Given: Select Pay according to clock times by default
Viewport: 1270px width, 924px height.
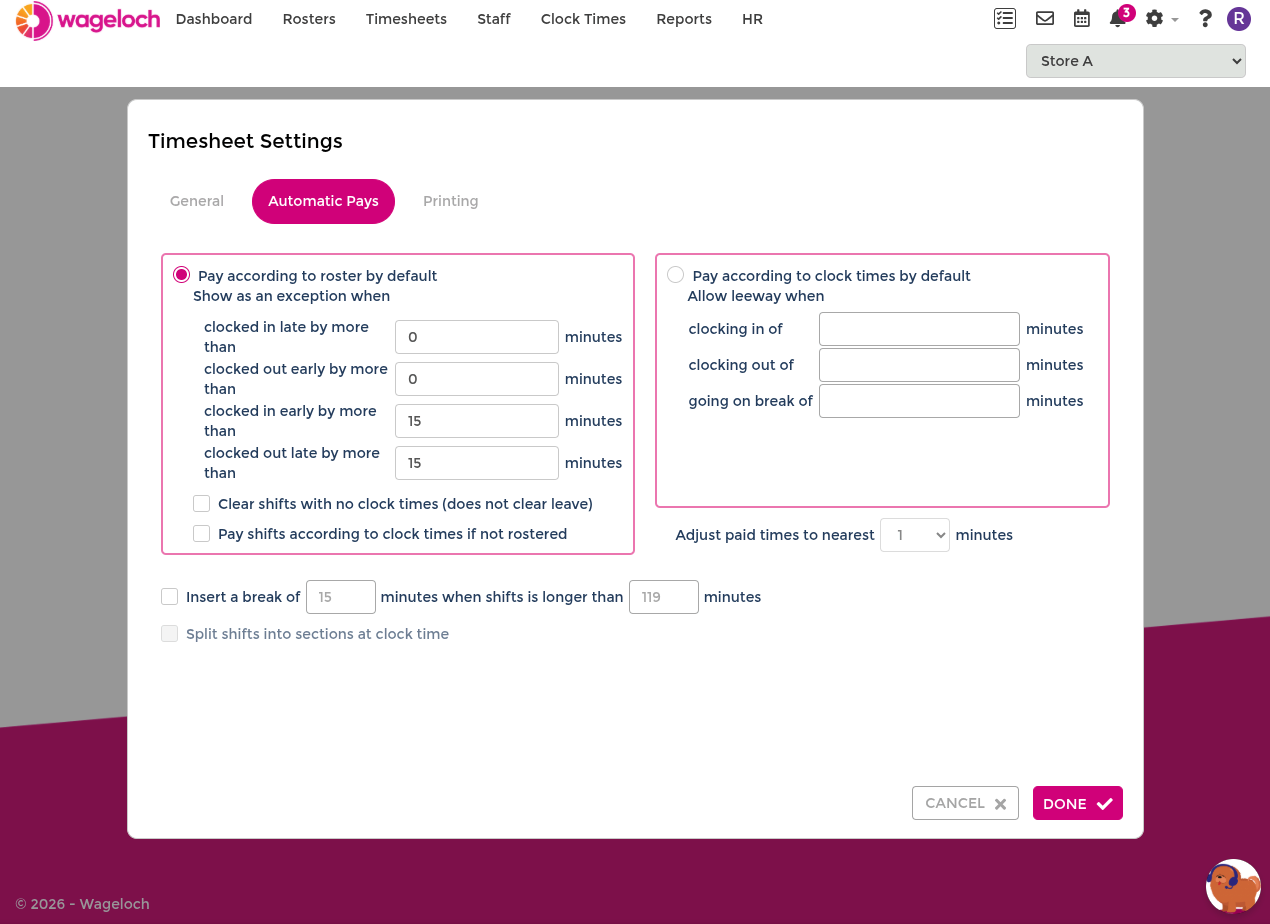Looking at the screenshot, I should (676, 275).
